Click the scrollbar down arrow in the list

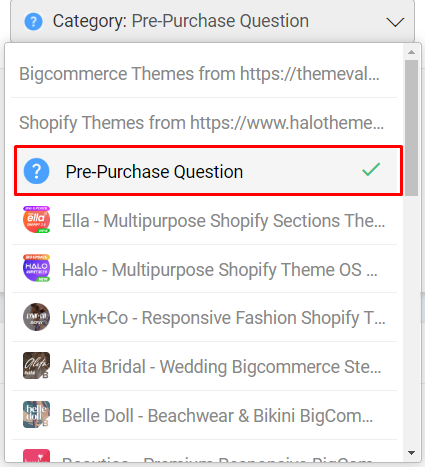click(411, 453)
